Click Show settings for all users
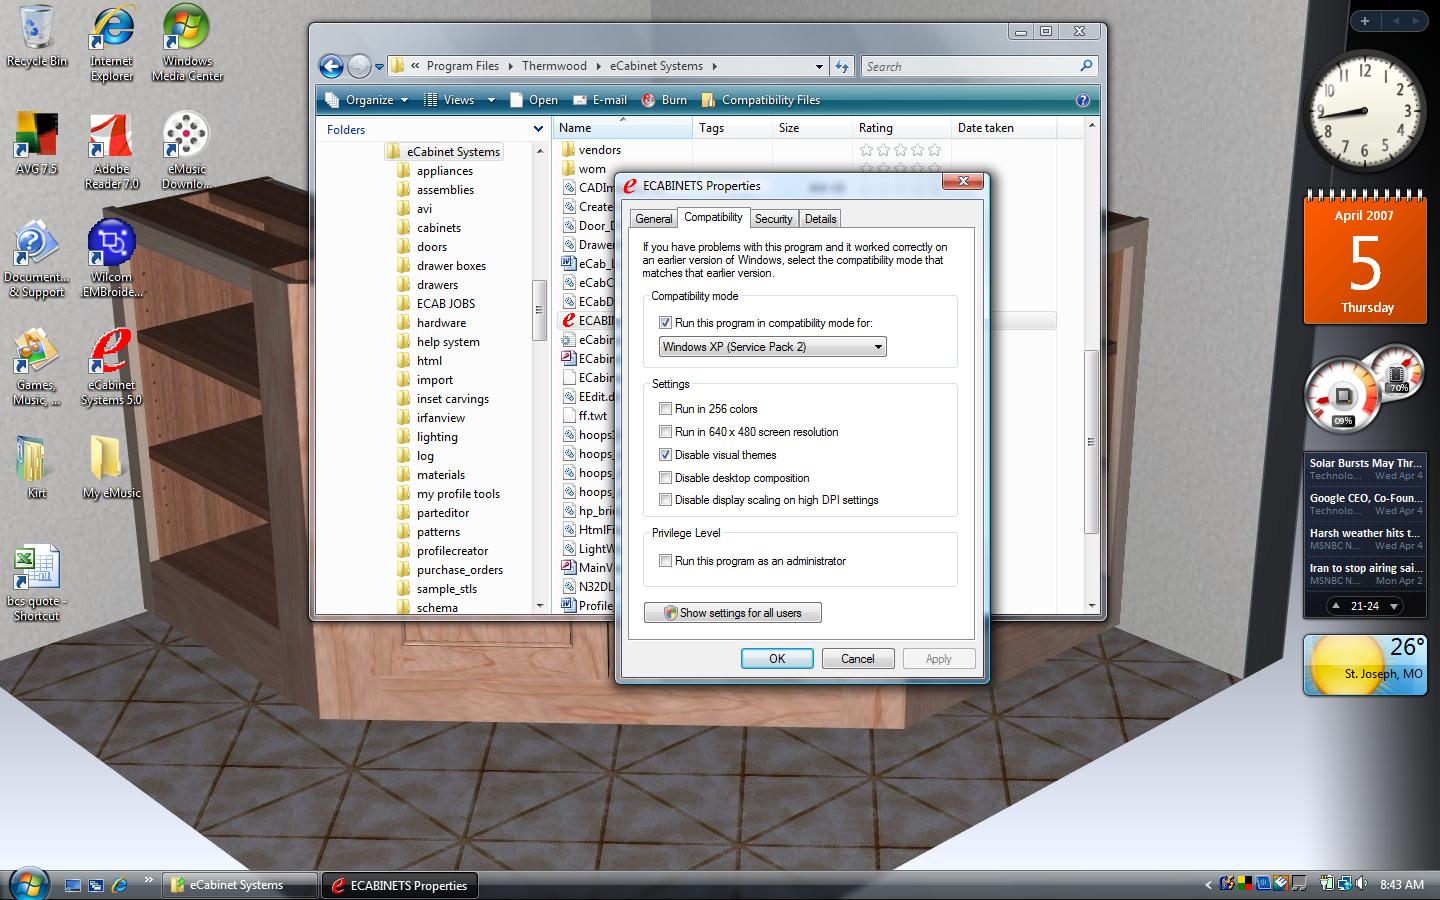Screen dimensions: 1440x900 click(732, 613)
